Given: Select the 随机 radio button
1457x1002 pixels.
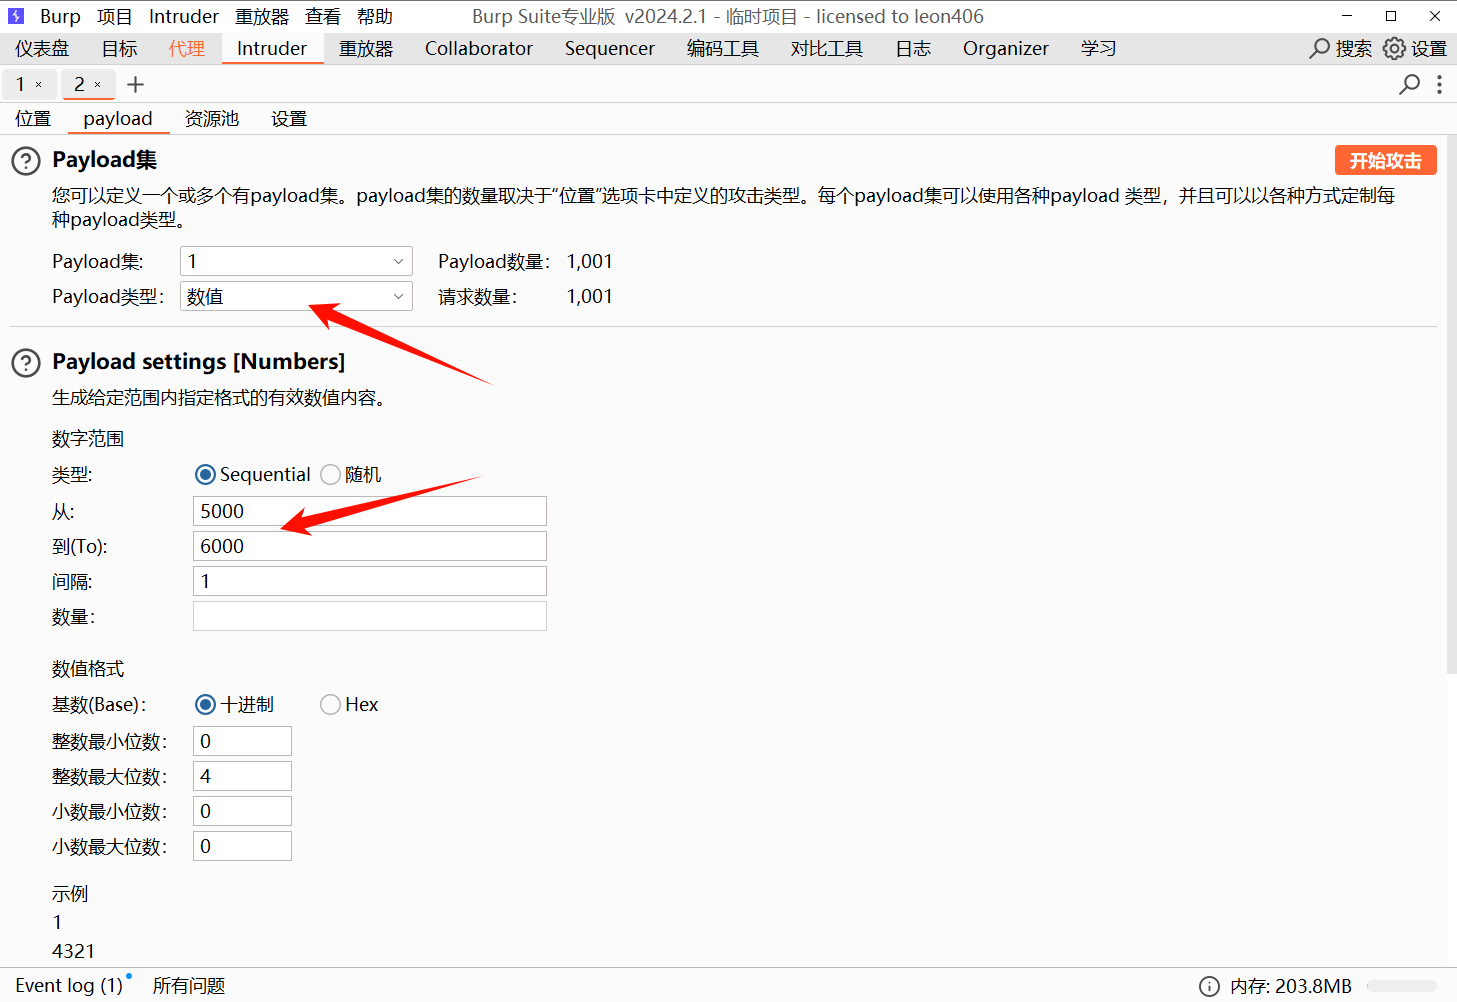Looking at the screenshot, I should coord(330,474).
